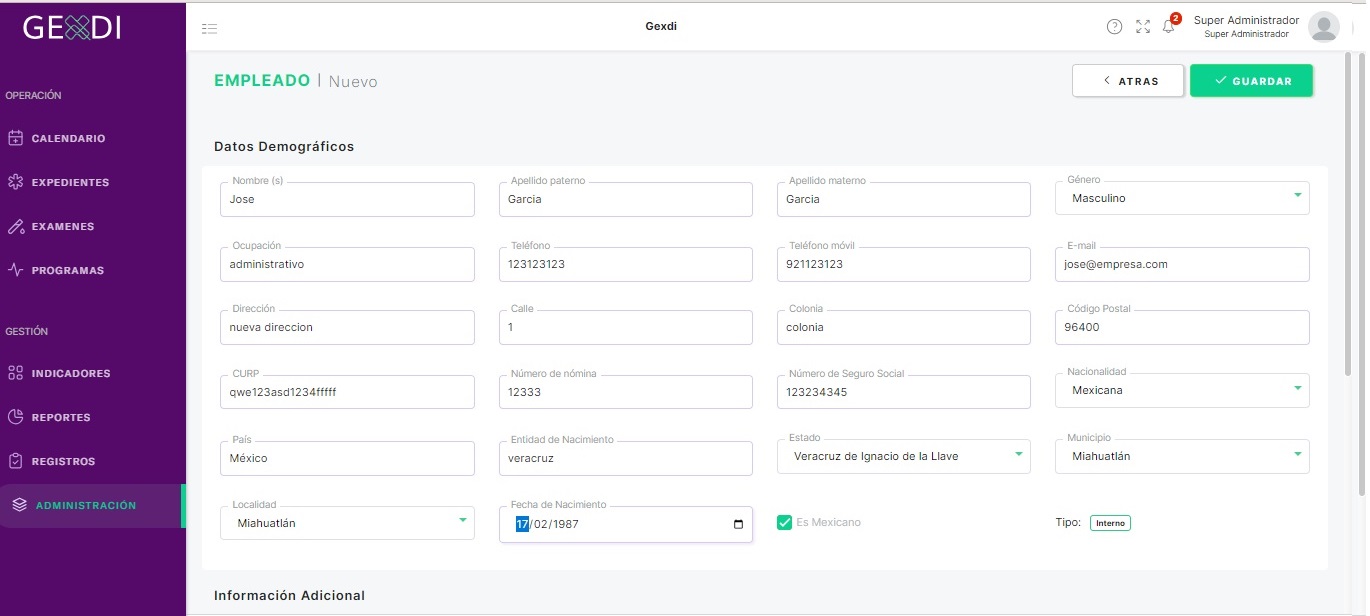Click the GEXDI logo in sidebar
Screen dimensions: 1370x616
point(72,27)
